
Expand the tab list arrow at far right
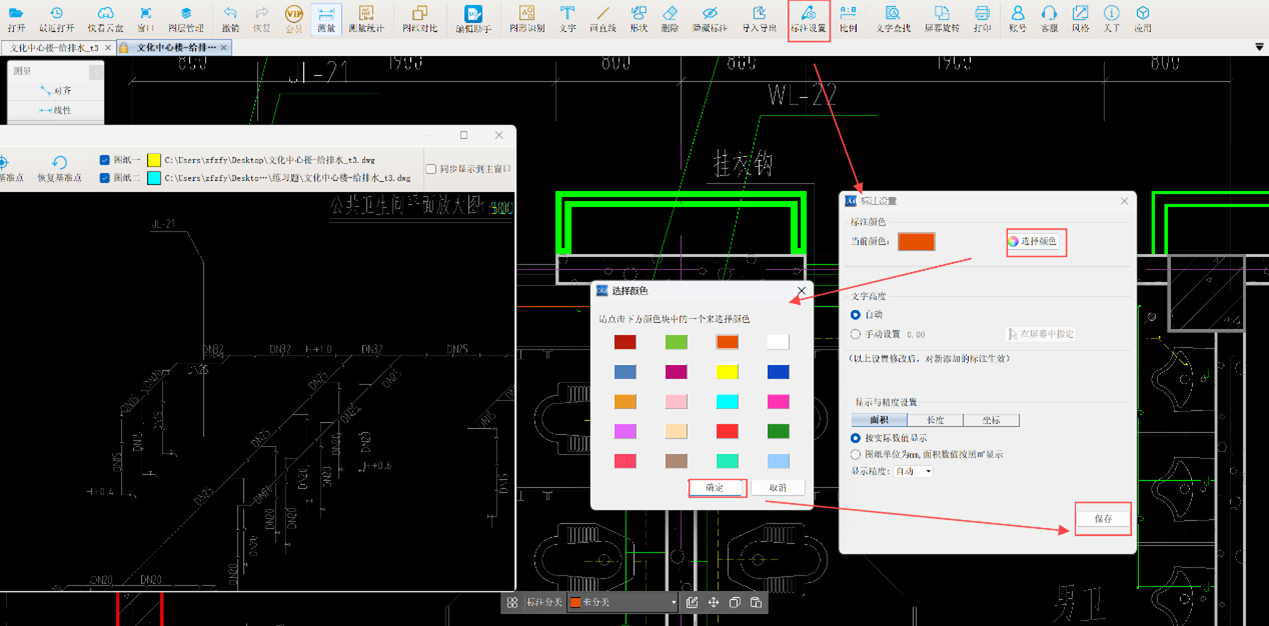[1258, 47]
